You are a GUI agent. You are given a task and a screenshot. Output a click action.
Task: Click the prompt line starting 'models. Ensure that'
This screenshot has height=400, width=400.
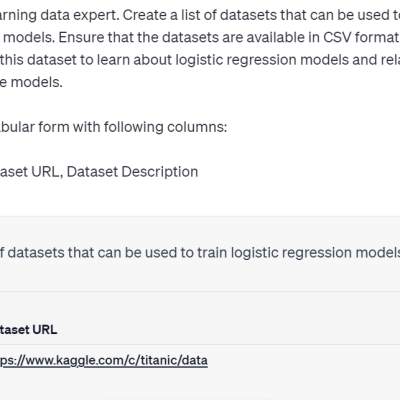click(200, 37)
